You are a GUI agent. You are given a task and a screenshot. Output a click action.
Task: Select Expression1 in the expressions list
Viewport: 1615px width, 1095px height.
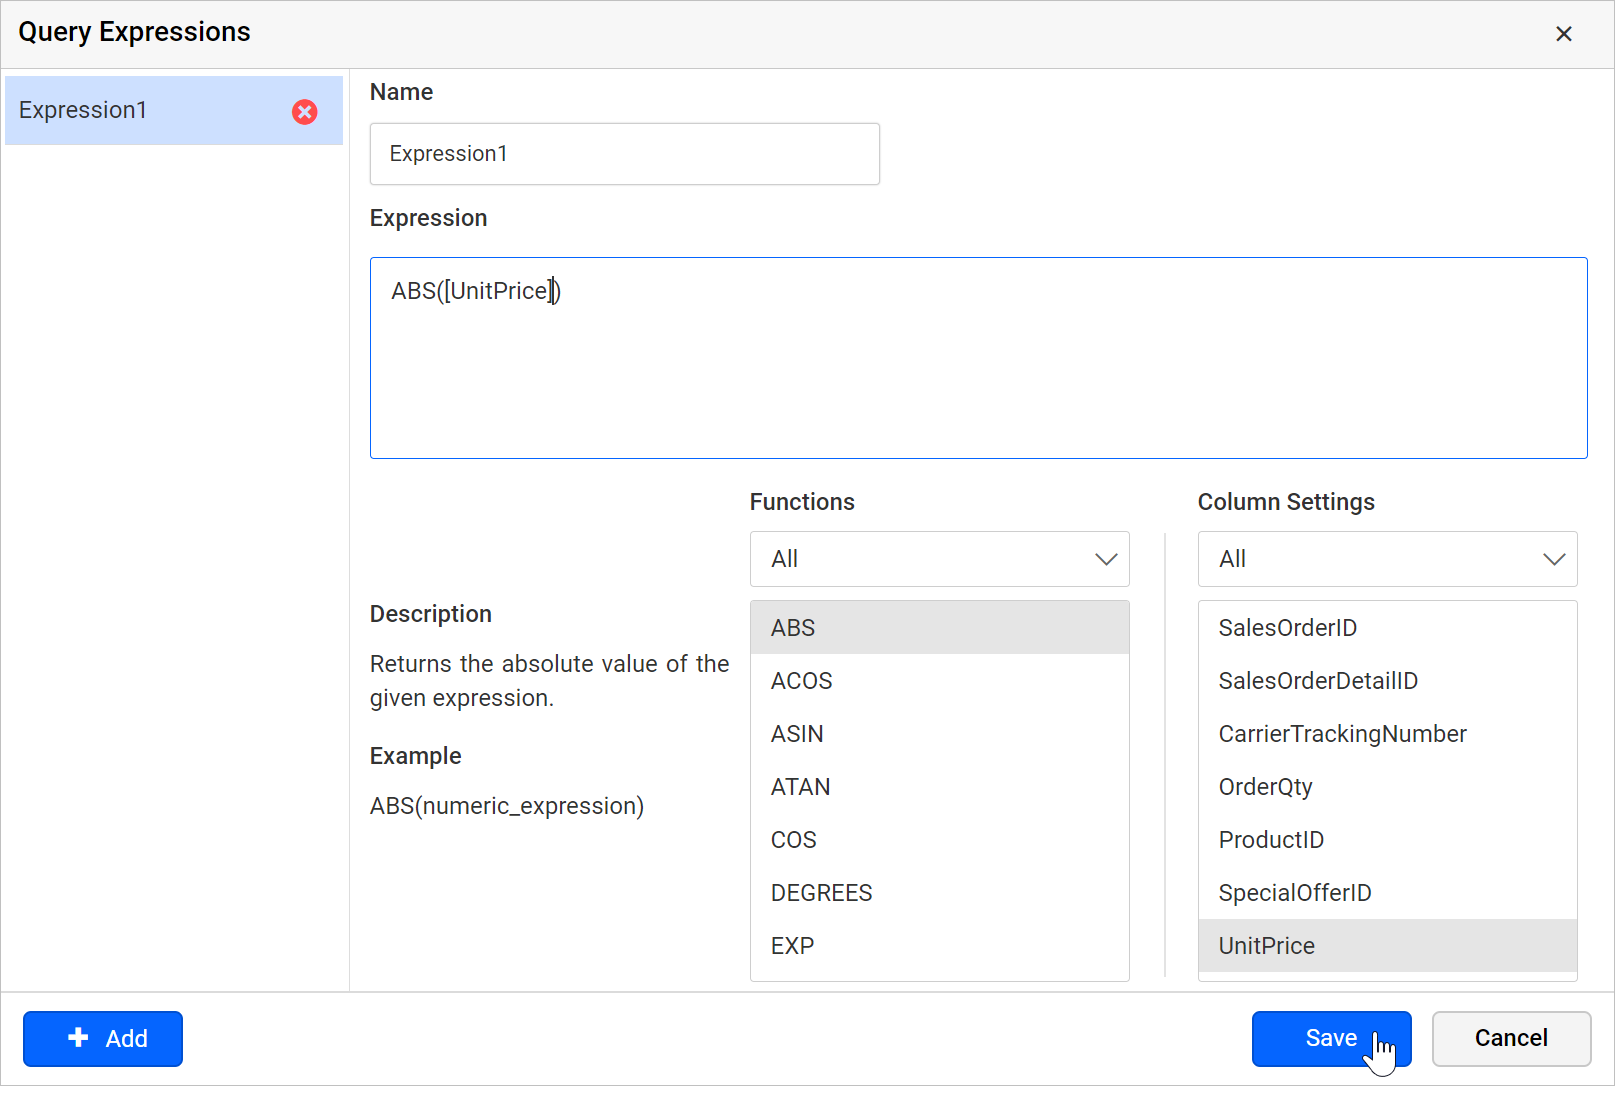[174, 110]
